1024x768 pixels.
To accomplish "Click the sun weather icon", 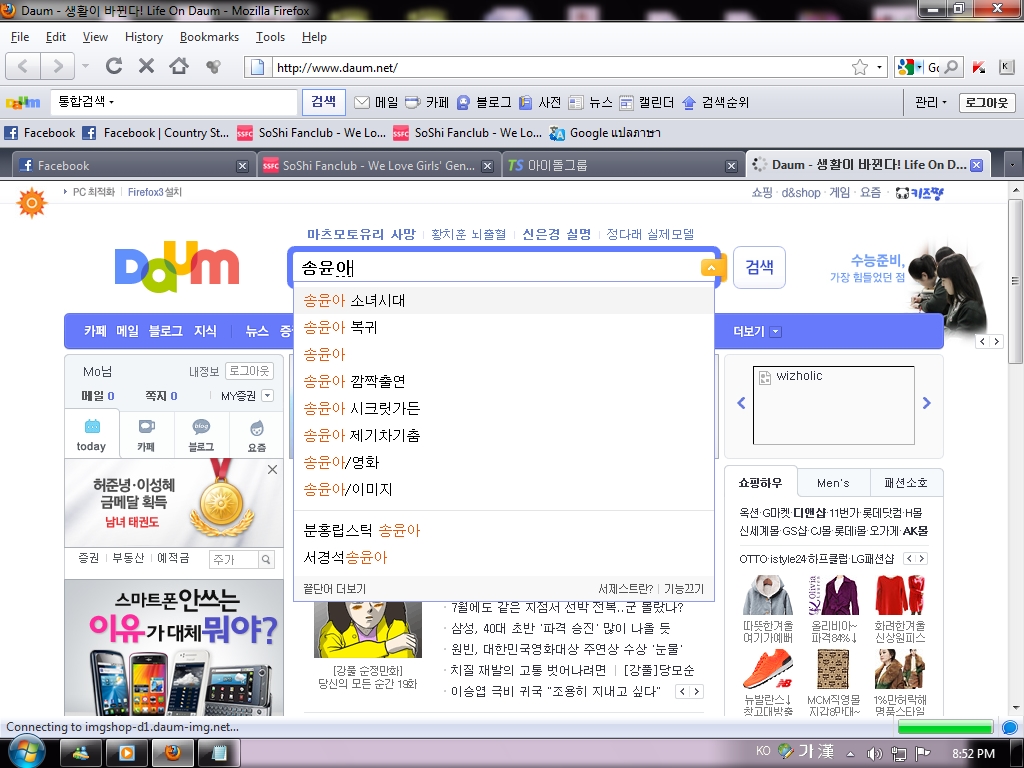I will tap(31, 202).
